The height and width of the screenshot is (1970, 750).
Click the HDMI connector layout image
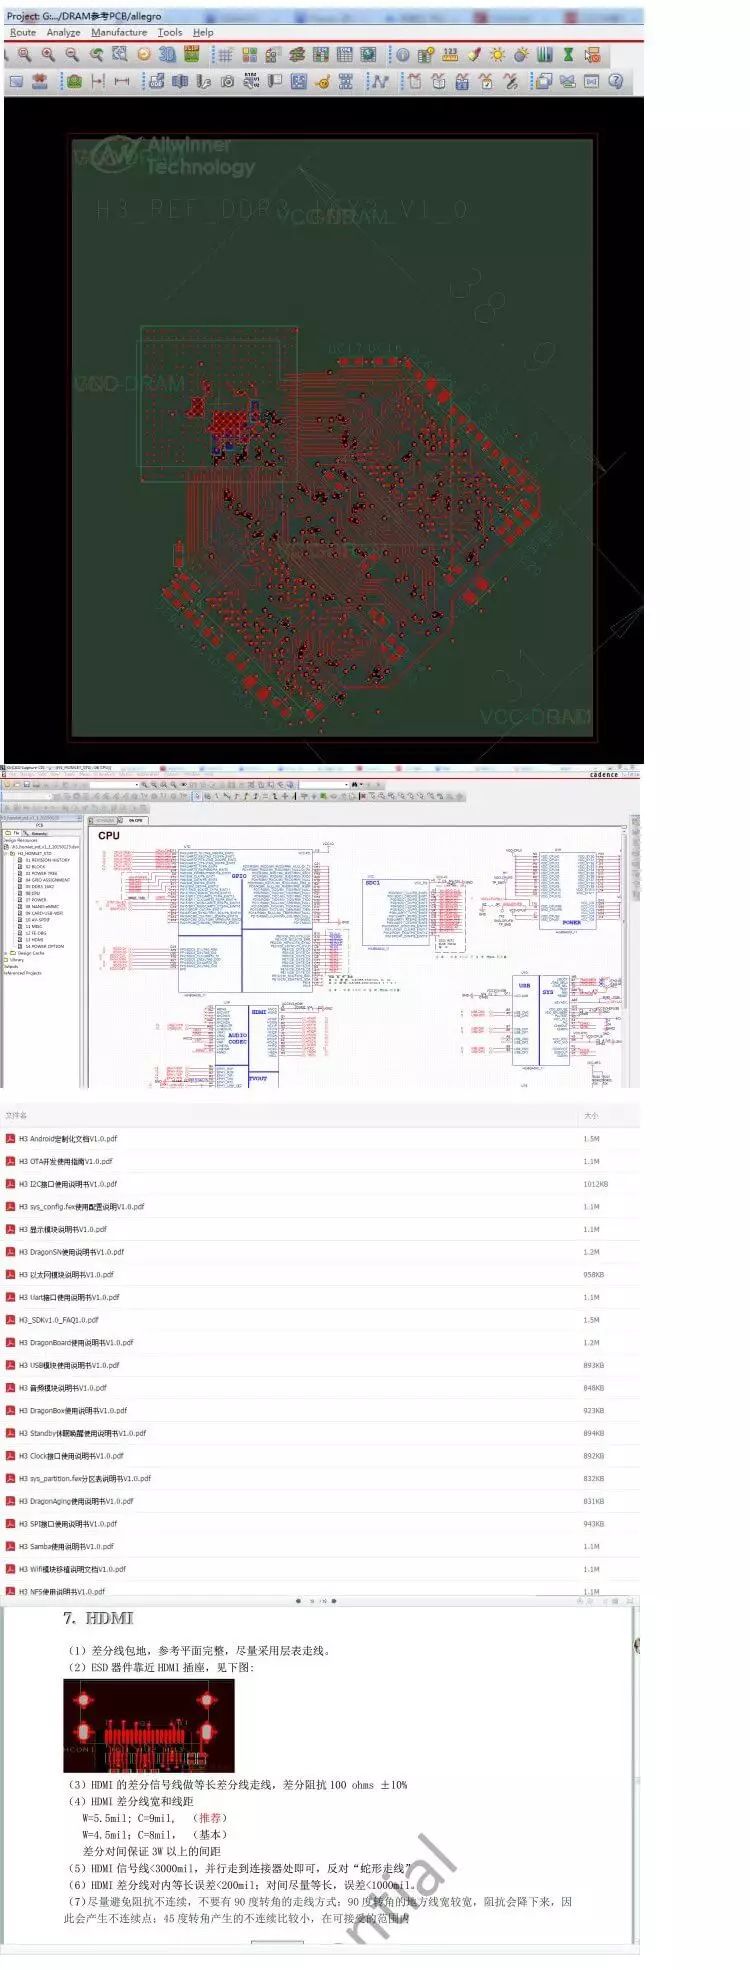(x=149, y=1725)
